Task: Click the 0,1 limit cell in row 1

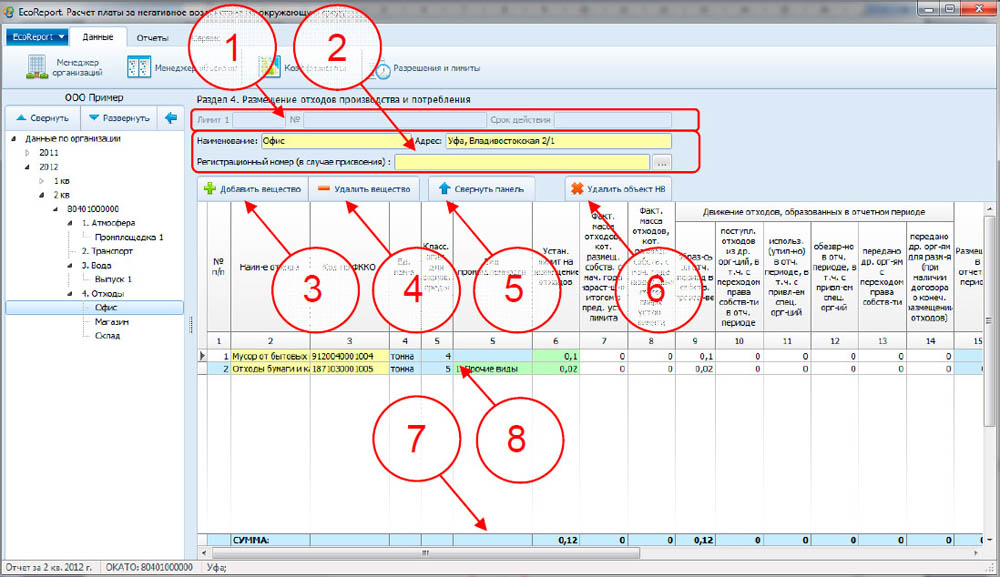Action: point(555,356)
